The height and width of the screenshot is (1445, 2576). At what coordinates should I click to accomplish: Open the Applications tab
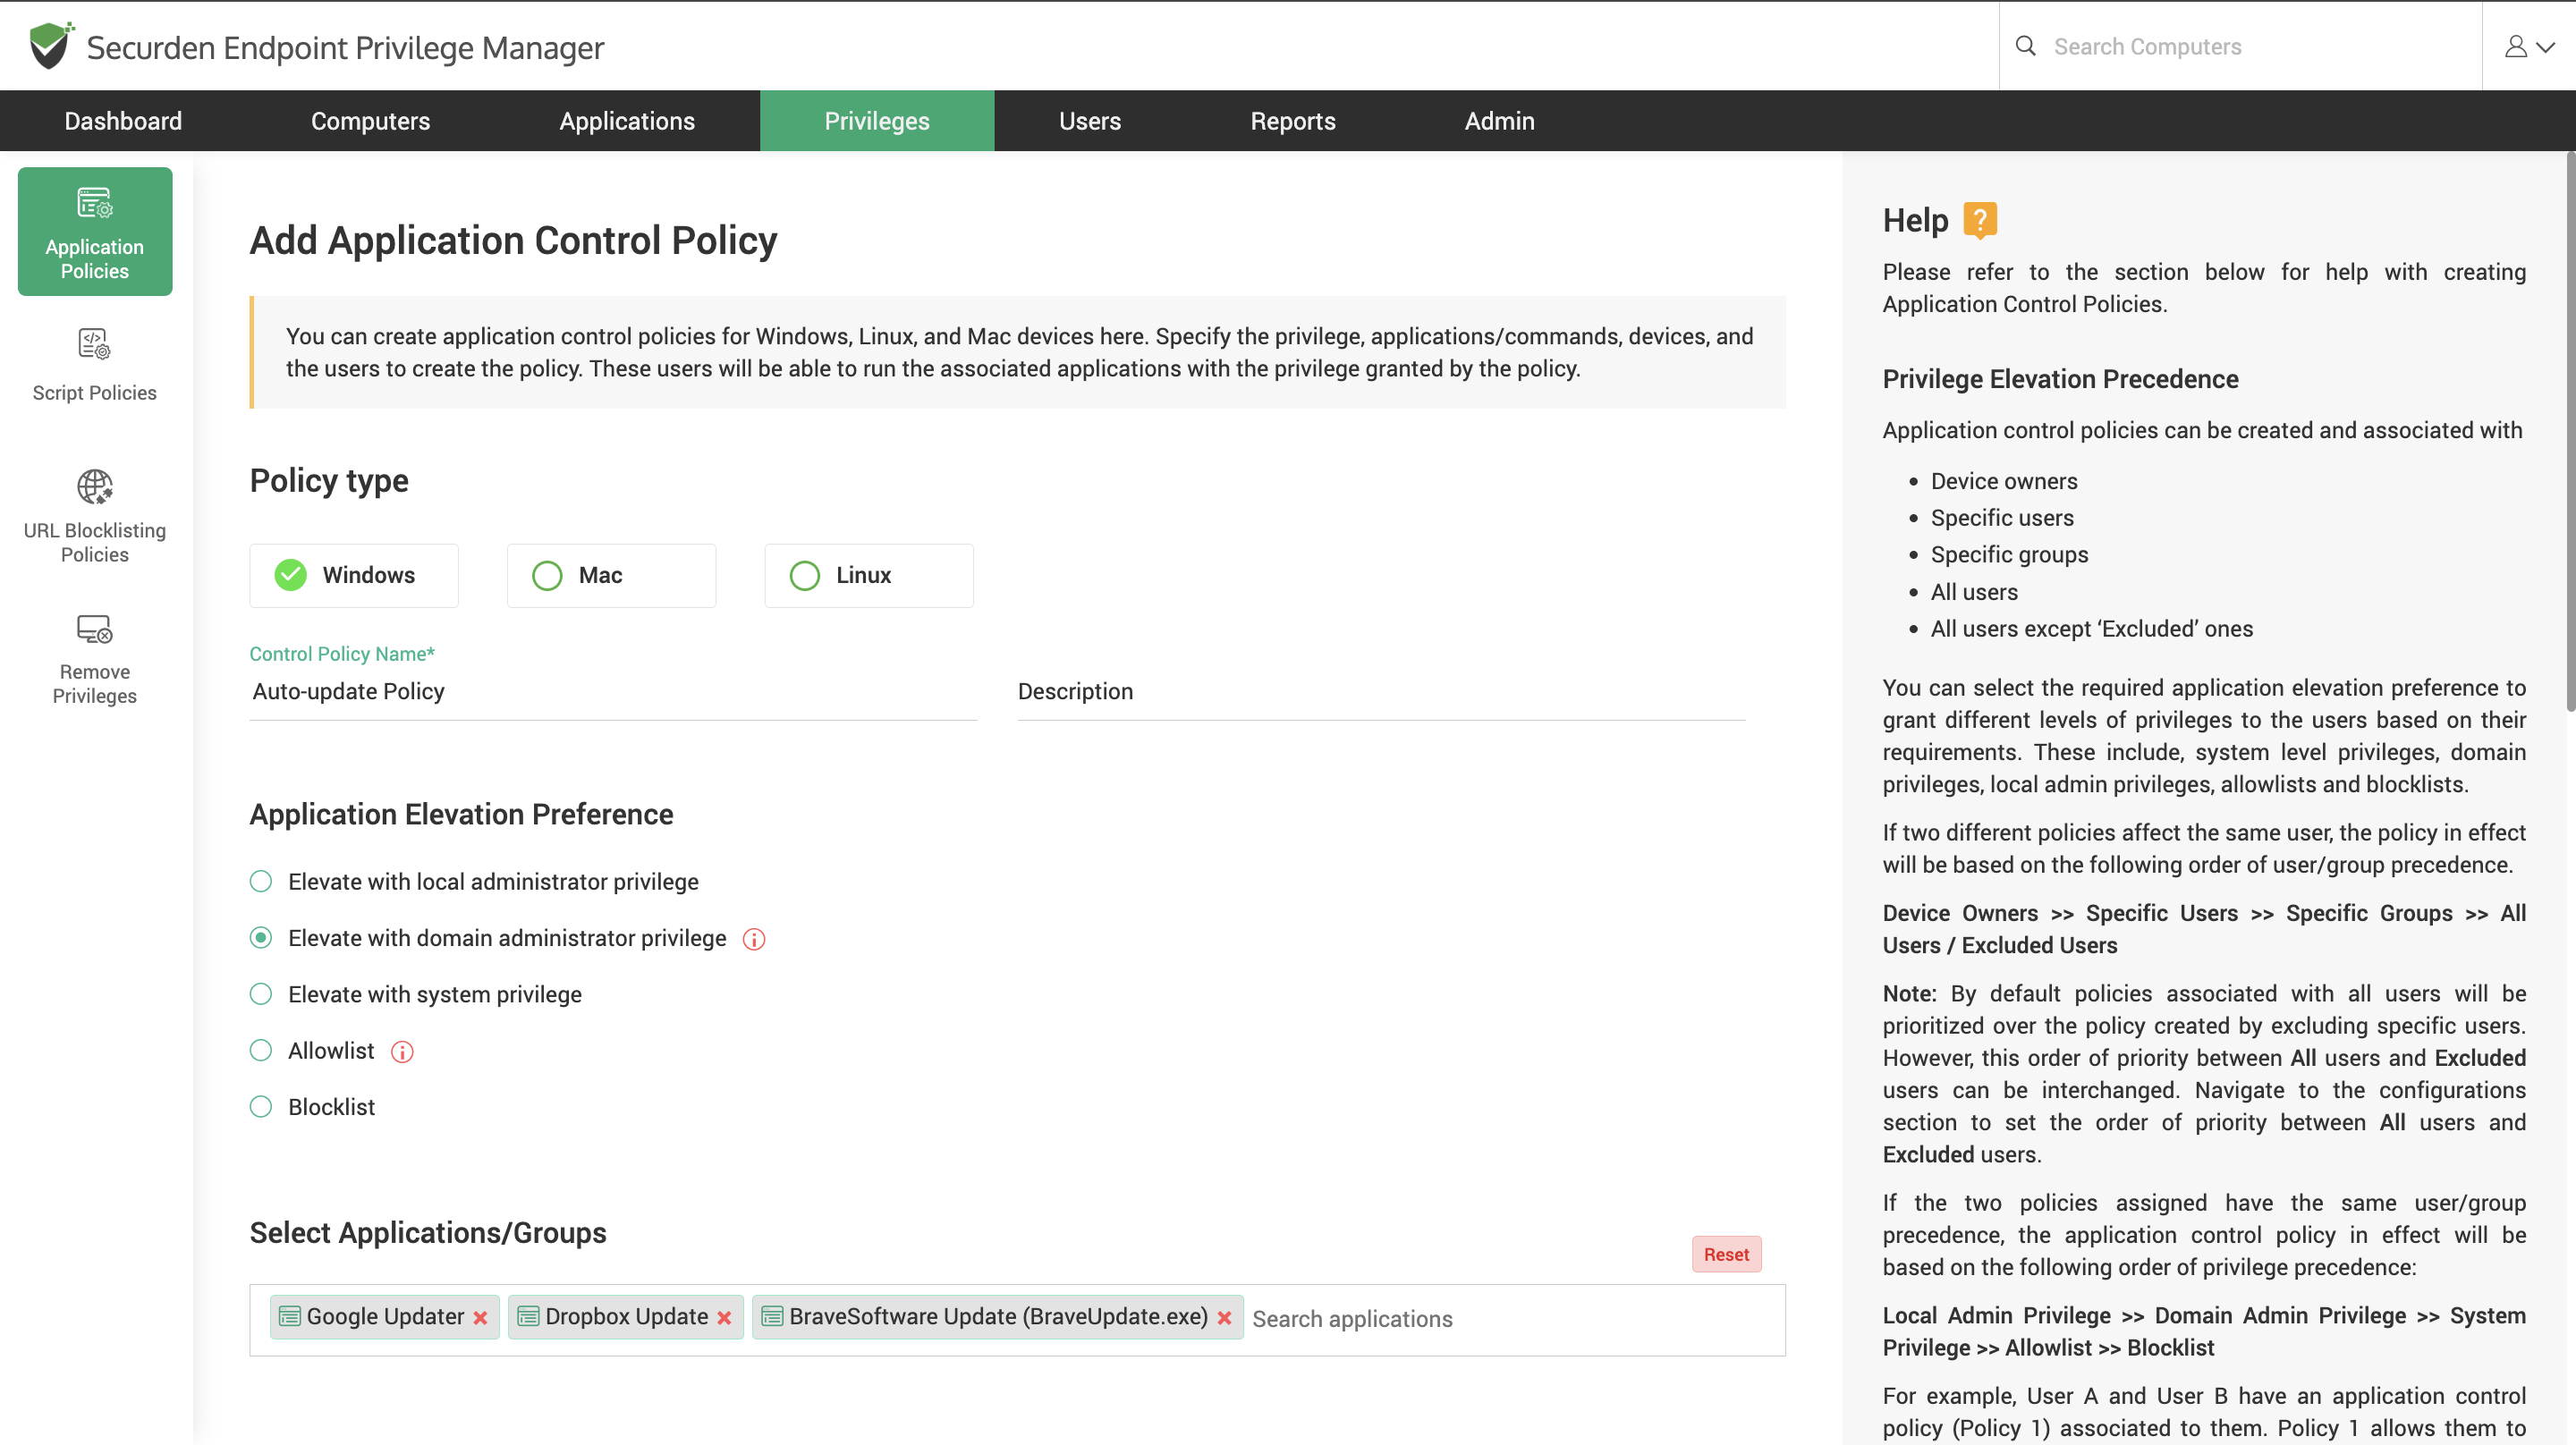(627, 121)
